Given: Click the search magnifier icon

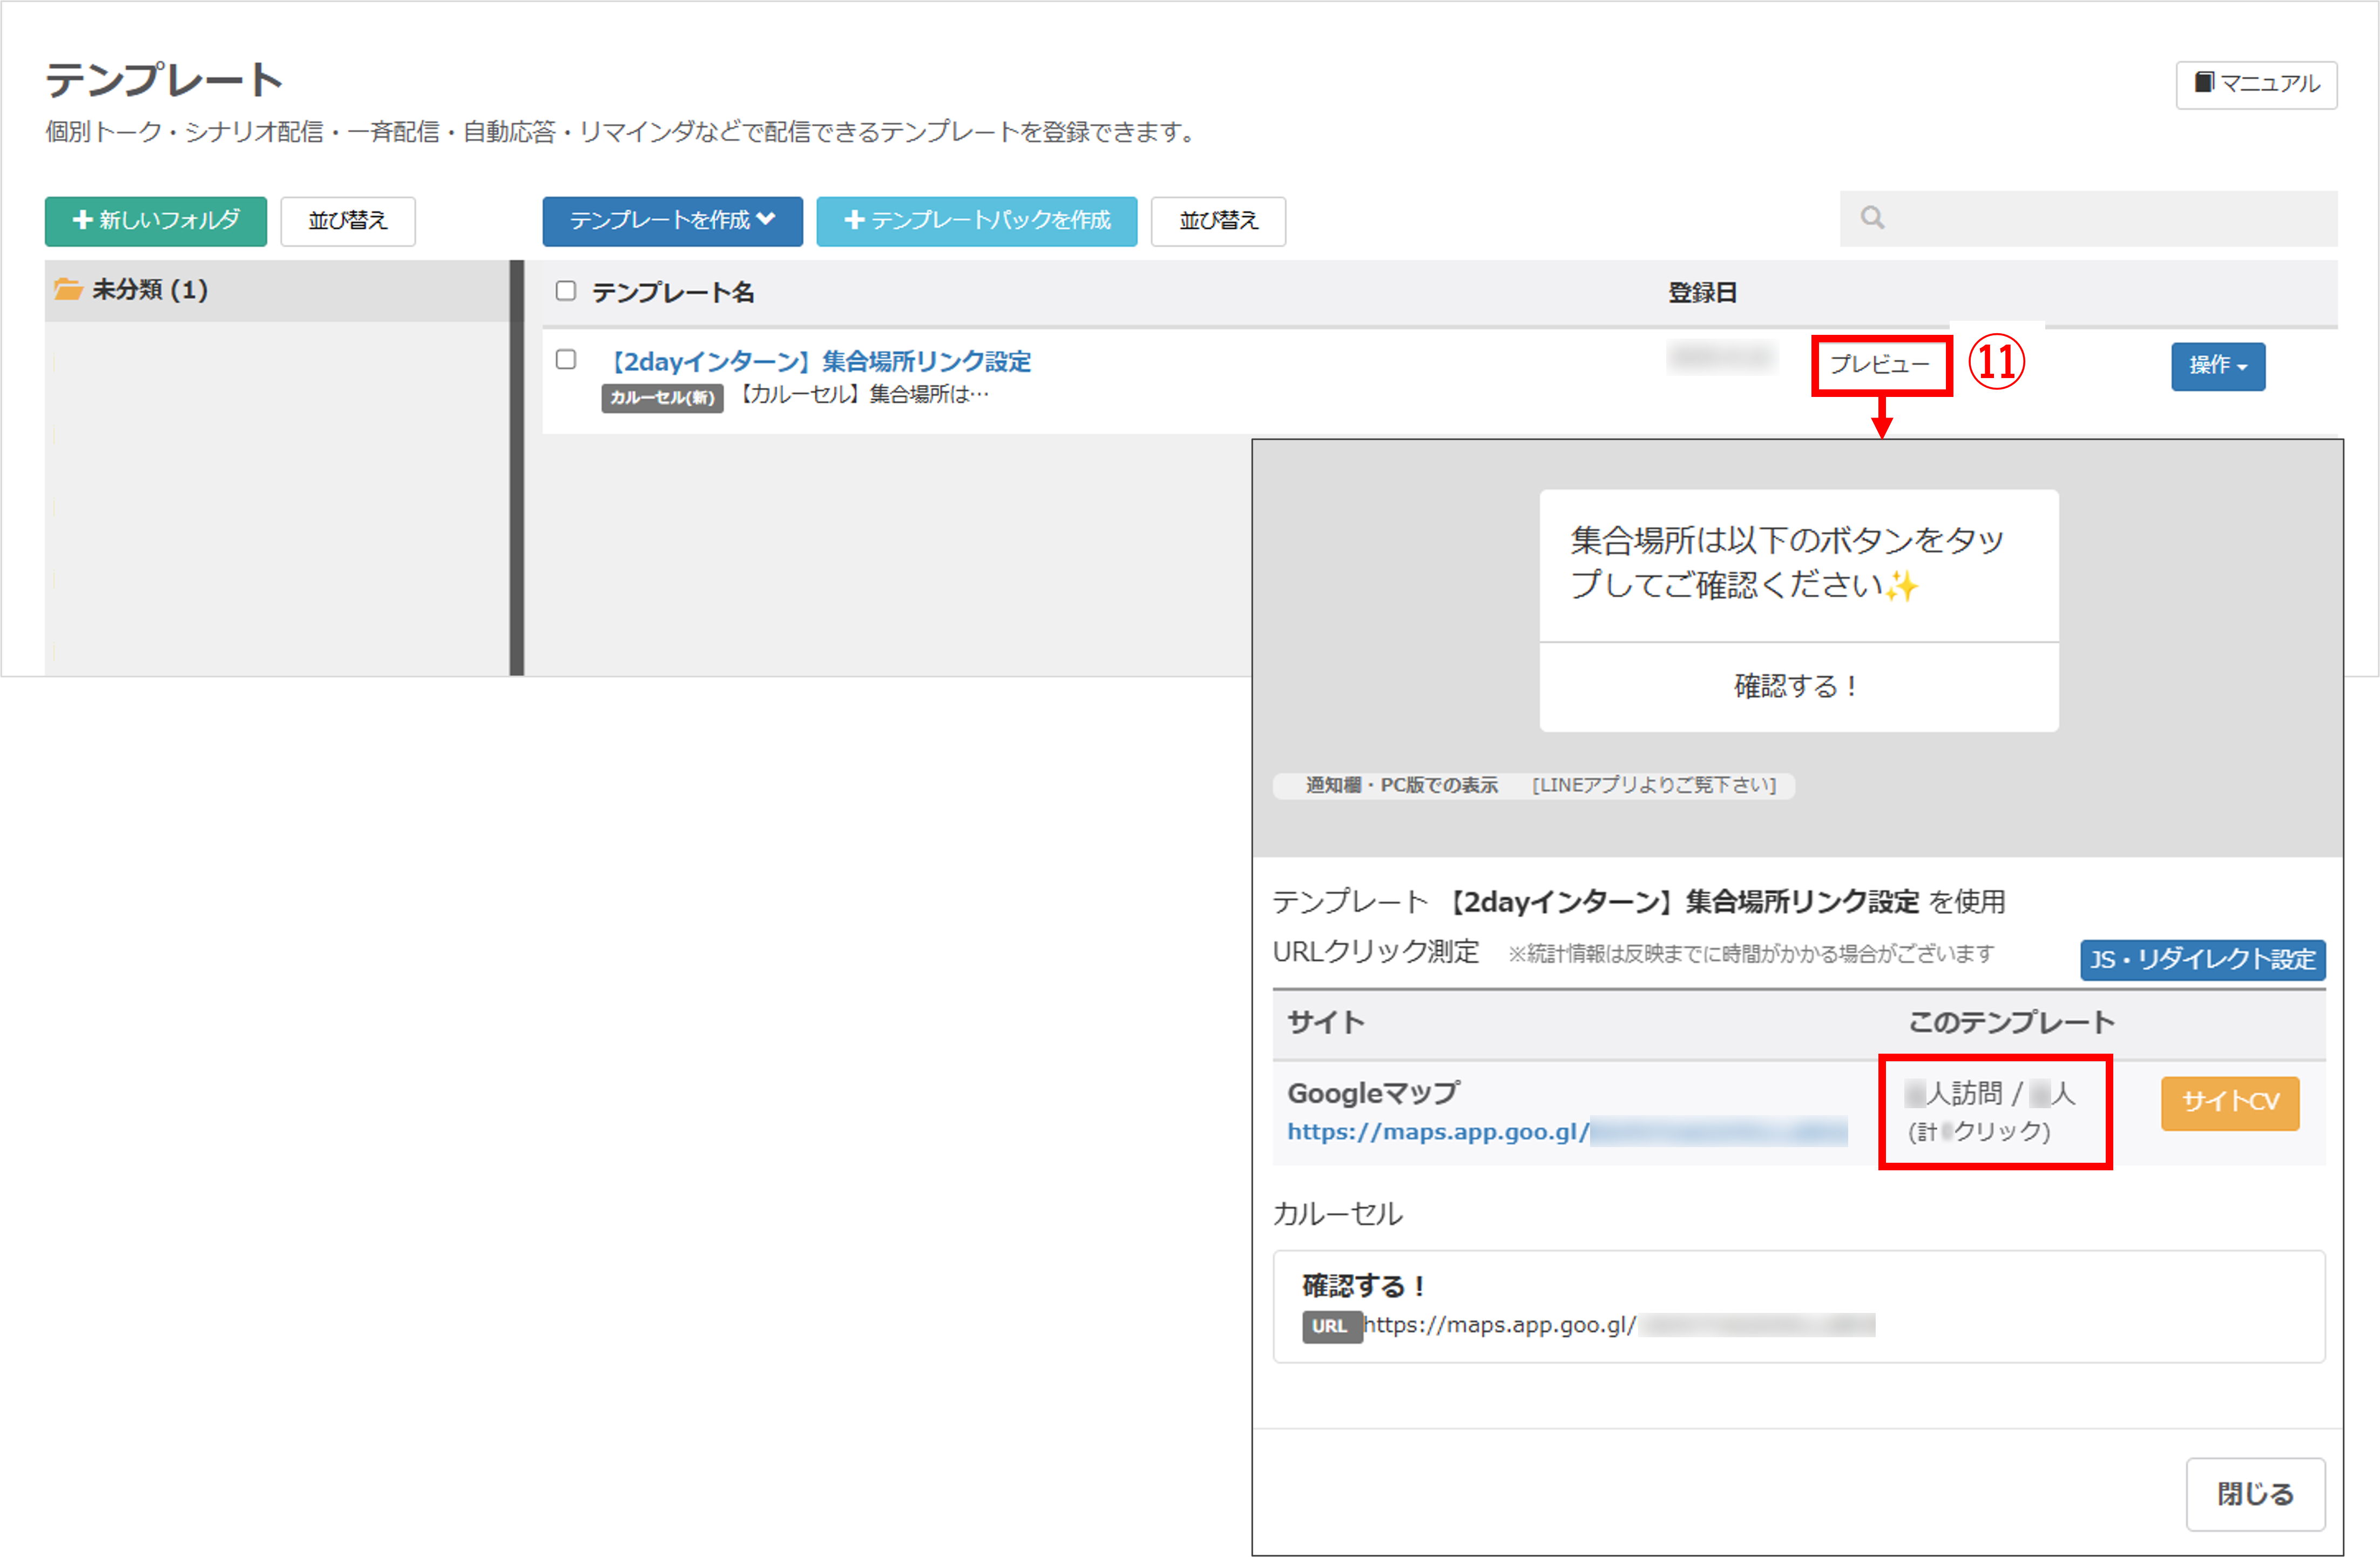Looking at the screenshot, I should click(1872, 218).
